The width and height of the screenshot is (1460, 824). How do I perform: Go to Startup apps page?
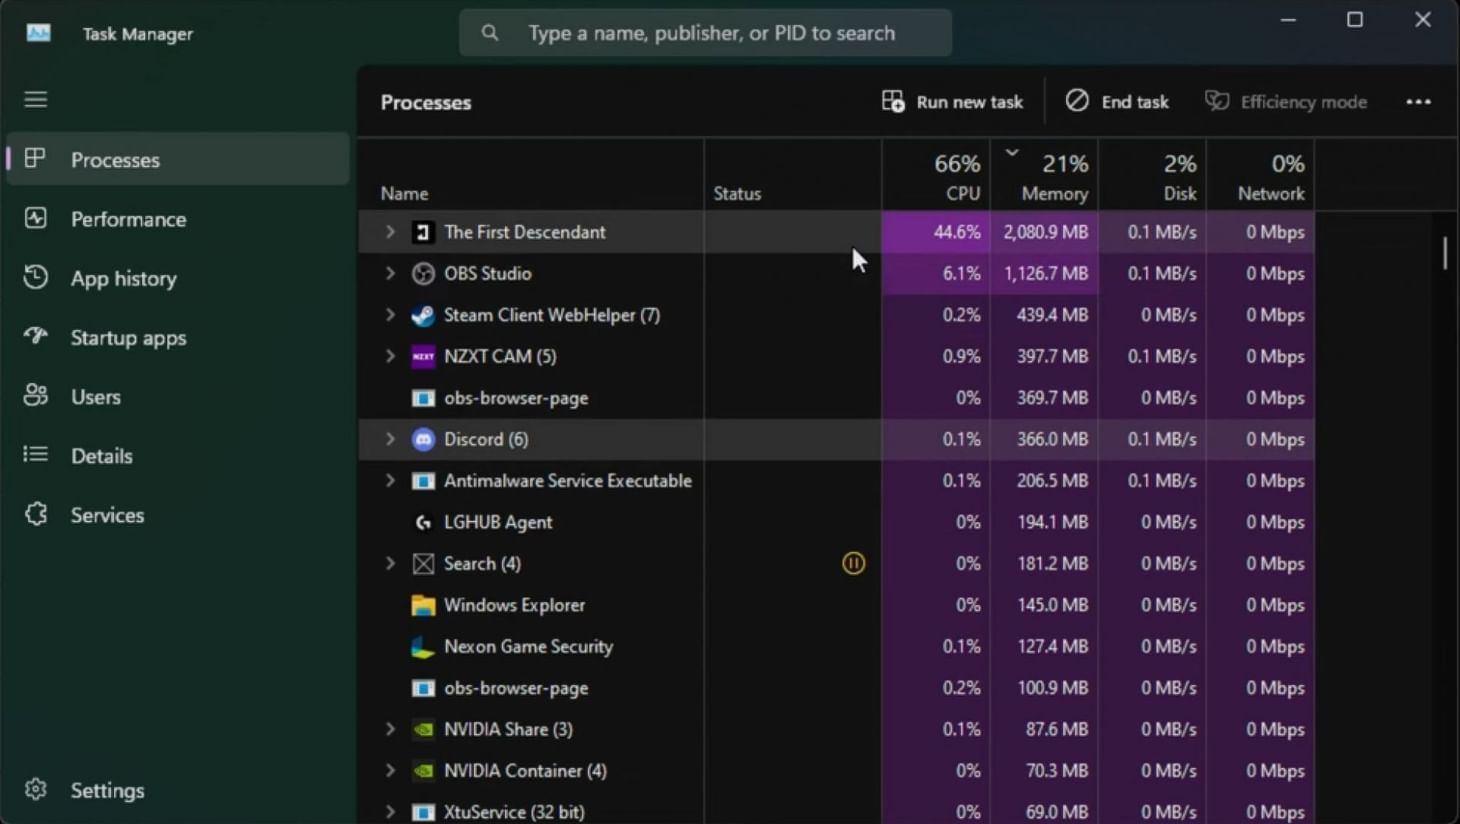128,338
